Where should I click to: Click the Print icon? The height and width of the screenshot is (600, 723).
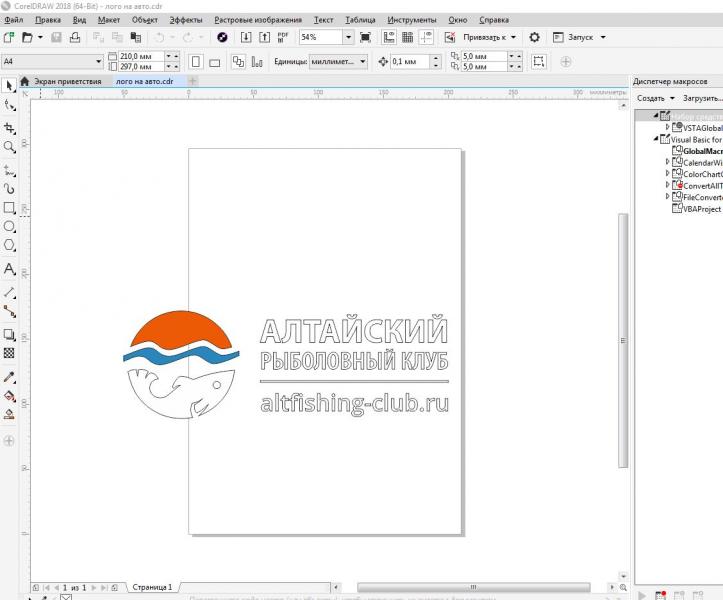(x=75, y=37)
